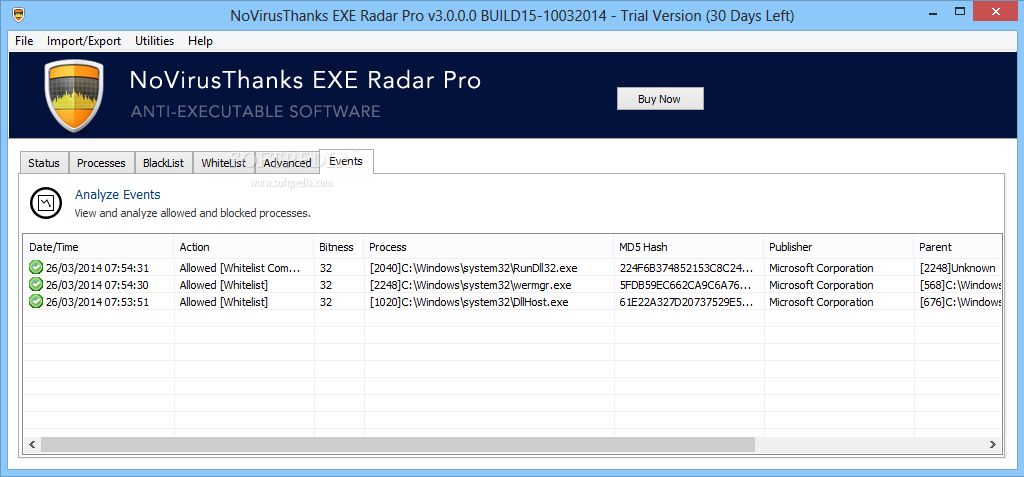Switch to the Processes tab

(x=101, y=163)
